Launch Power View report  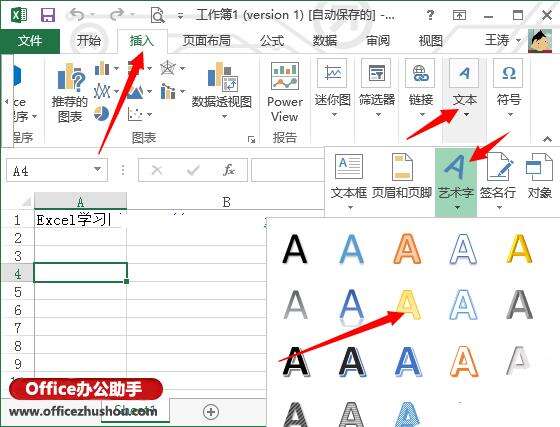(x=285, y=93)
